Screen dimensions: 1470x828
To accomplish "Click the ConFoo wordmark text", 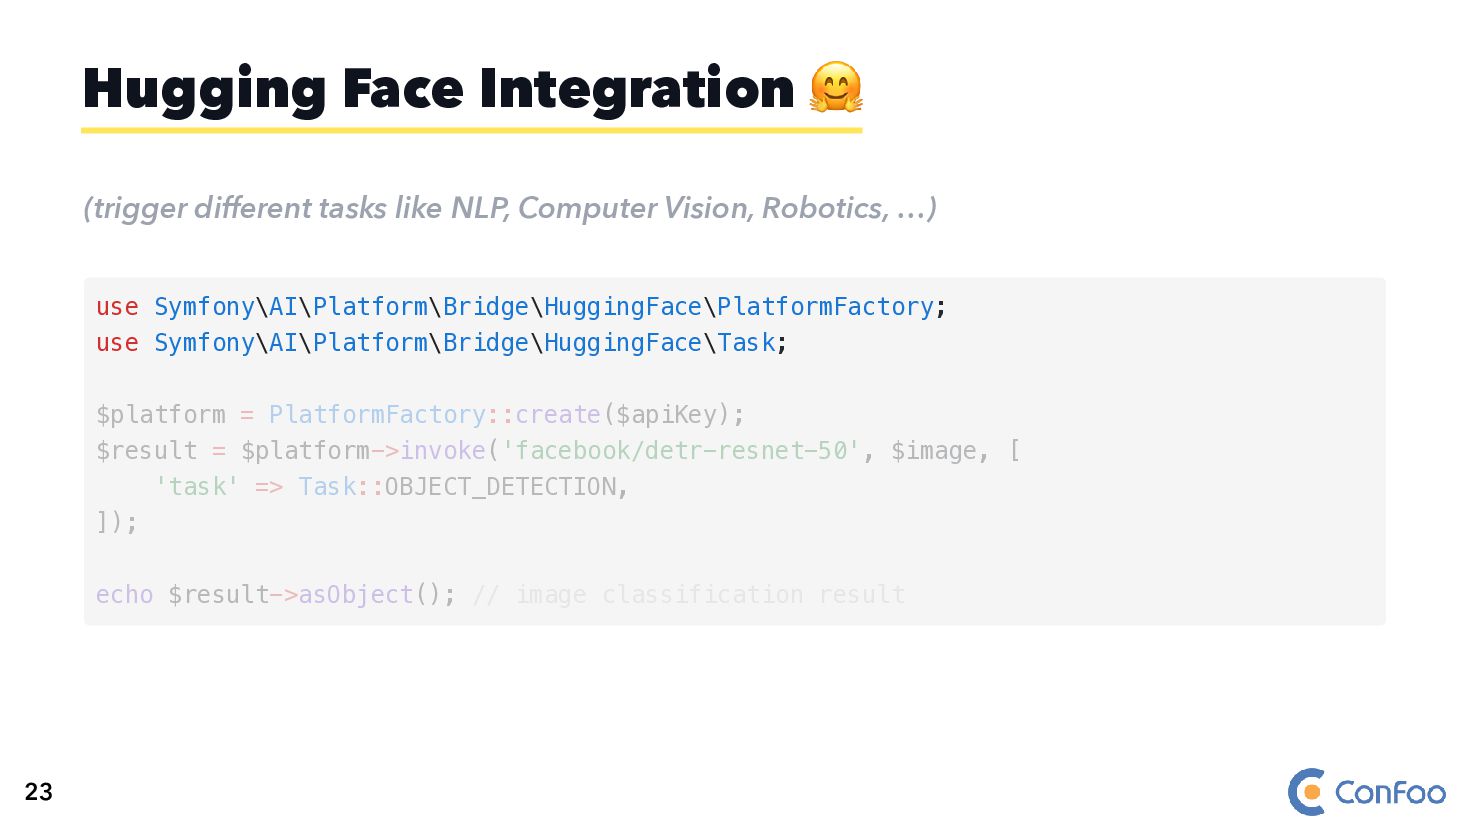I will click(x=1390, y=793).
